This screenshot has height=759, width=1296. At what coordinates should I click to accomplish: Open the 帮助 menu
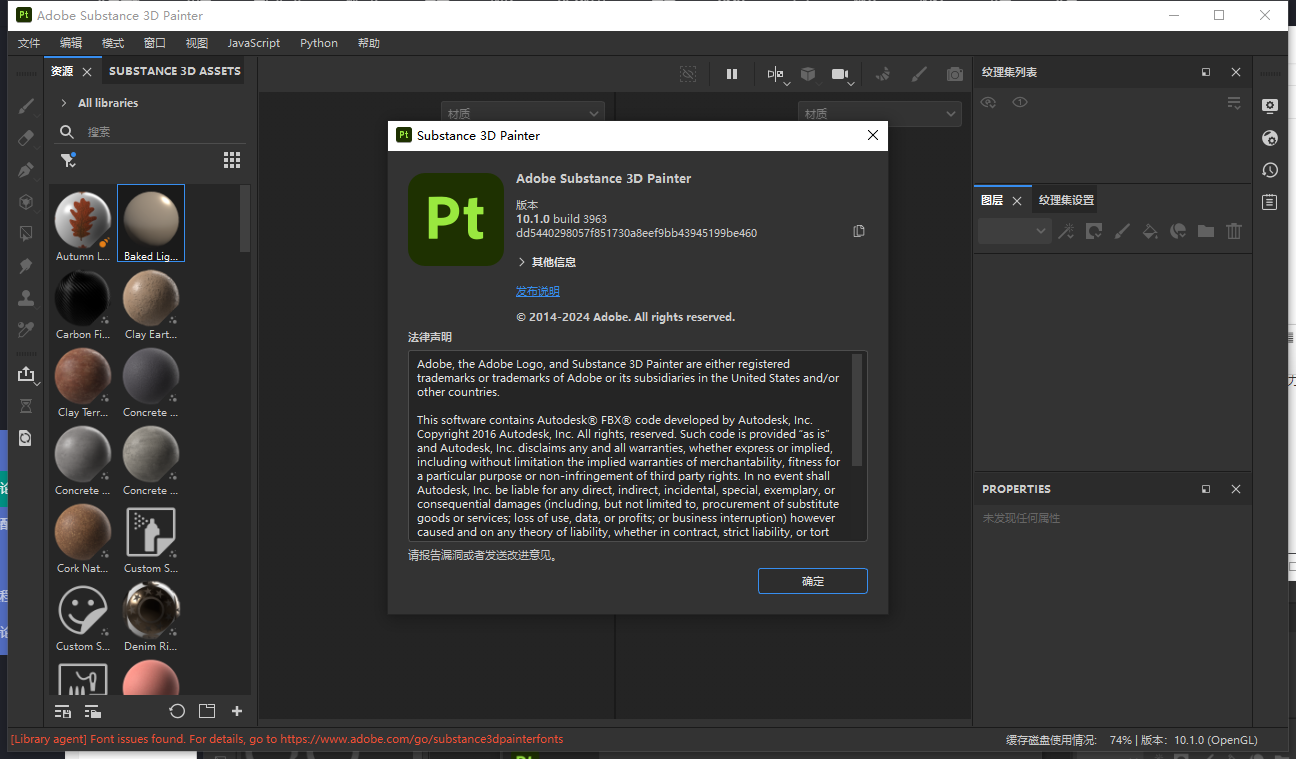coord(369,43)
